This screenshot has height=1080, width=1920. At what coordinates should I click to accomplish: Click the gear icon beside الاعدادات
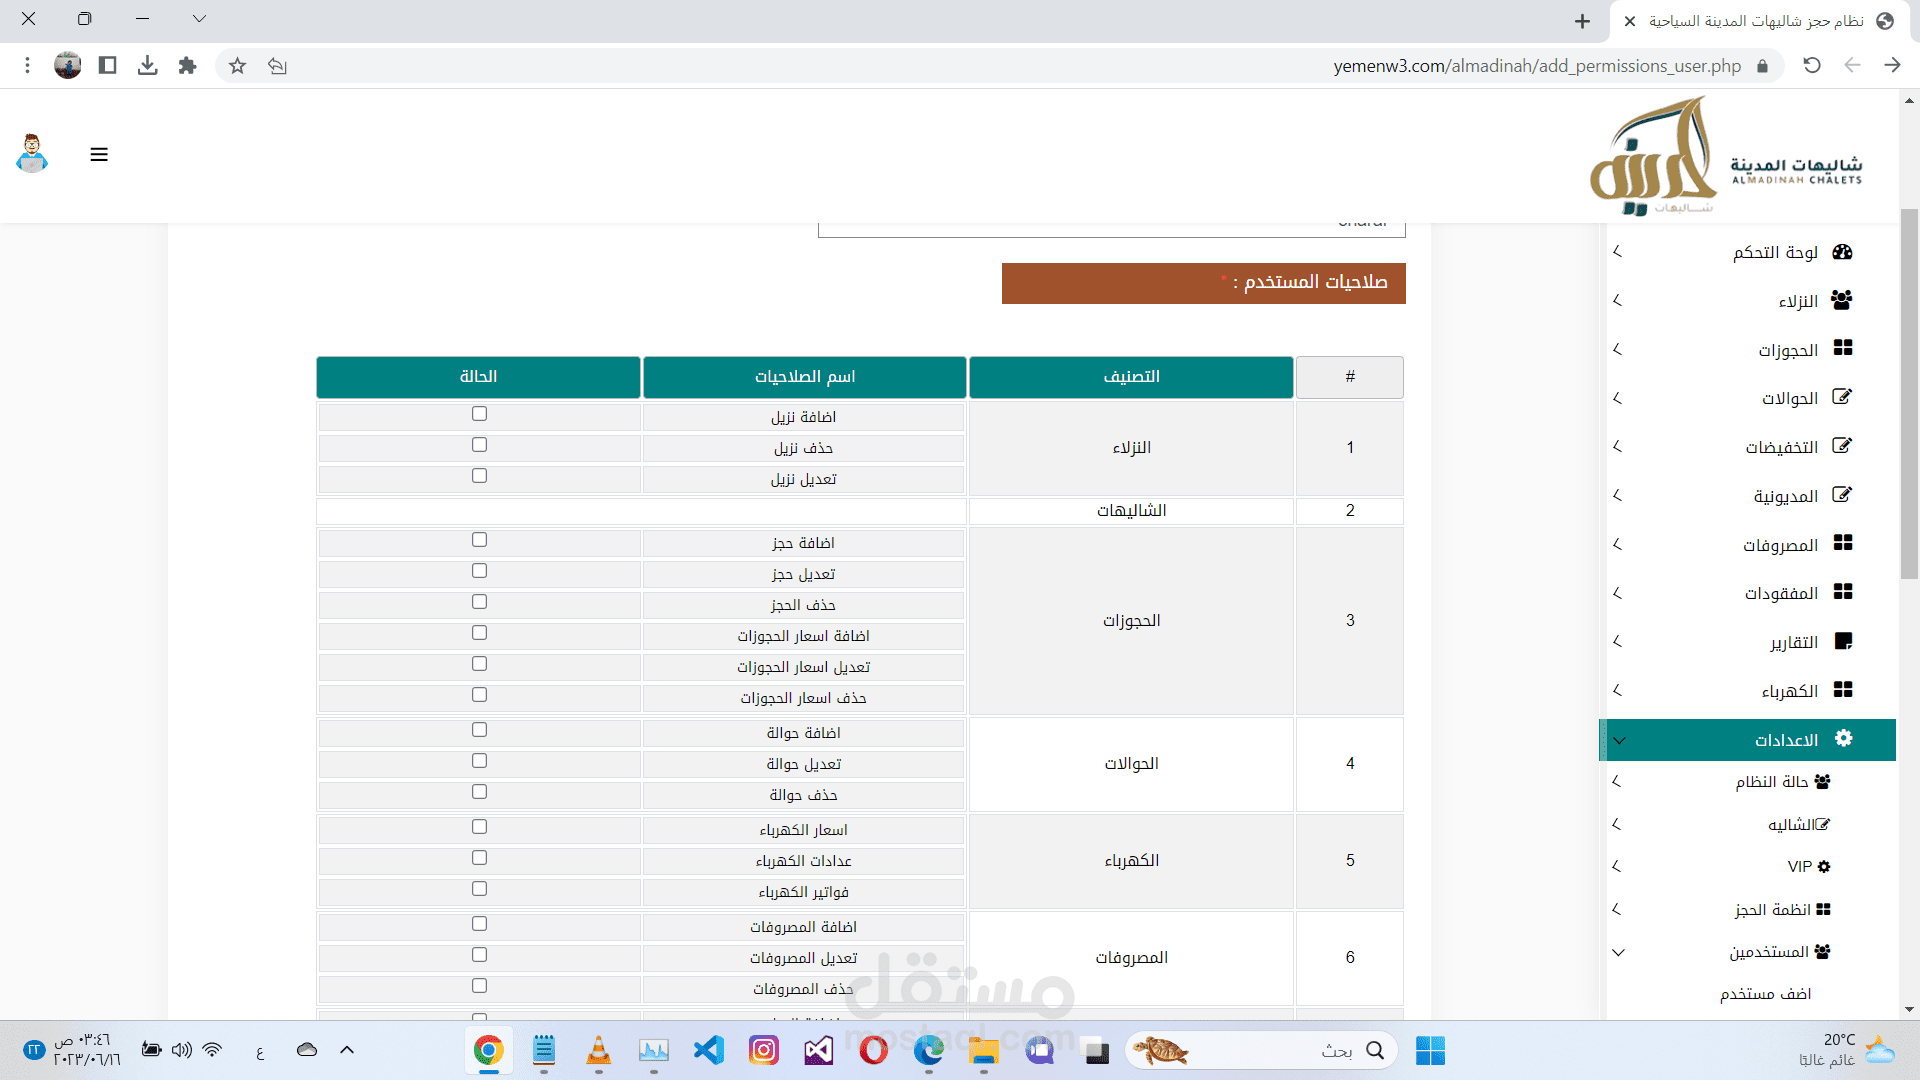tap(1843, 738)
